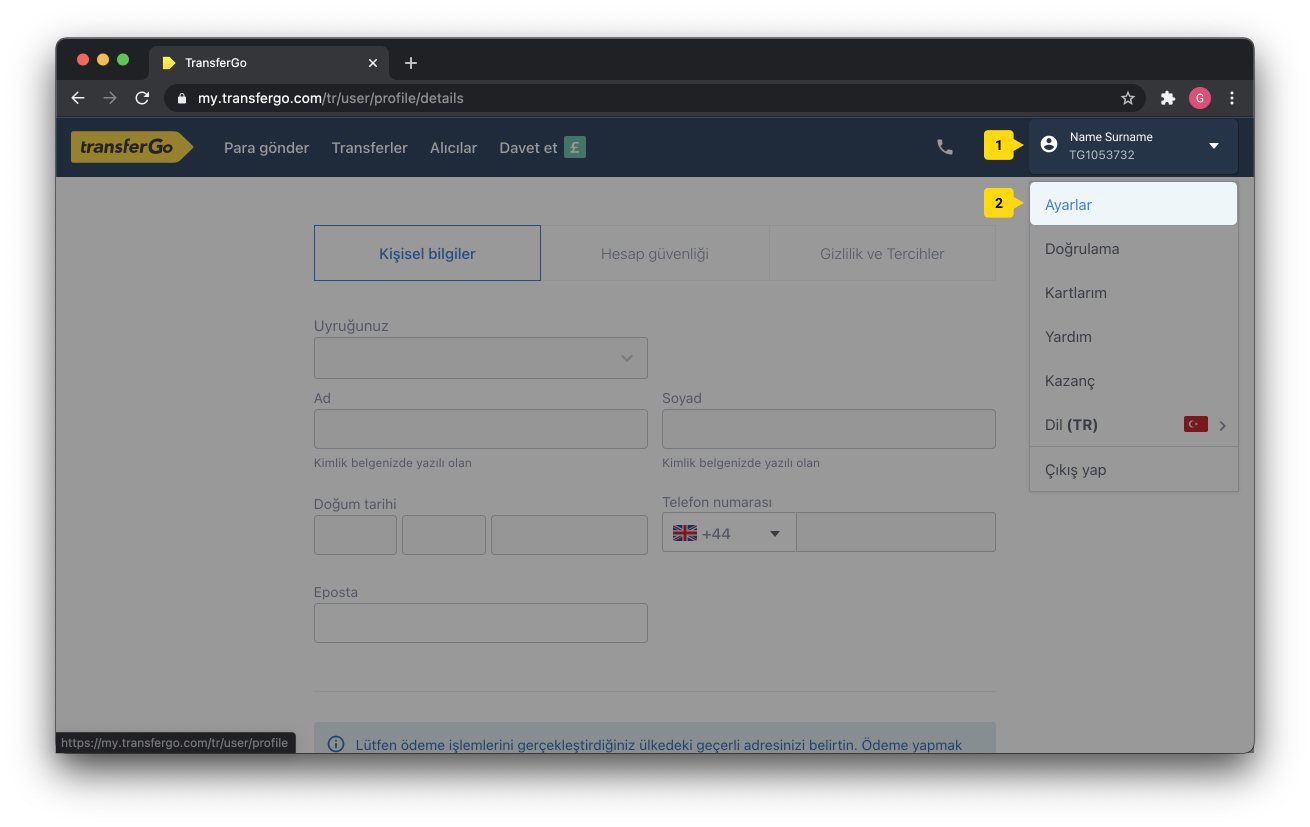
Task: Expand the Name Surname account dropdown arrow
Action: (x=1214, y=146)
